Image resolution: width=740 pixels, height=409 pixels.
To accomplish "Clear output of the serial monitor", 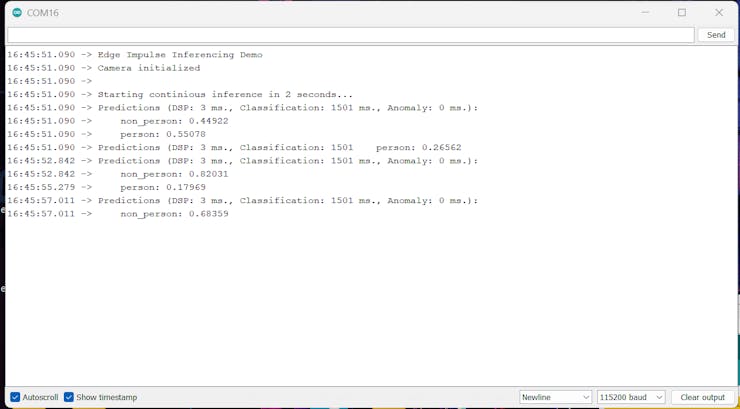I will pyautogui.click(x=702, y=397).
